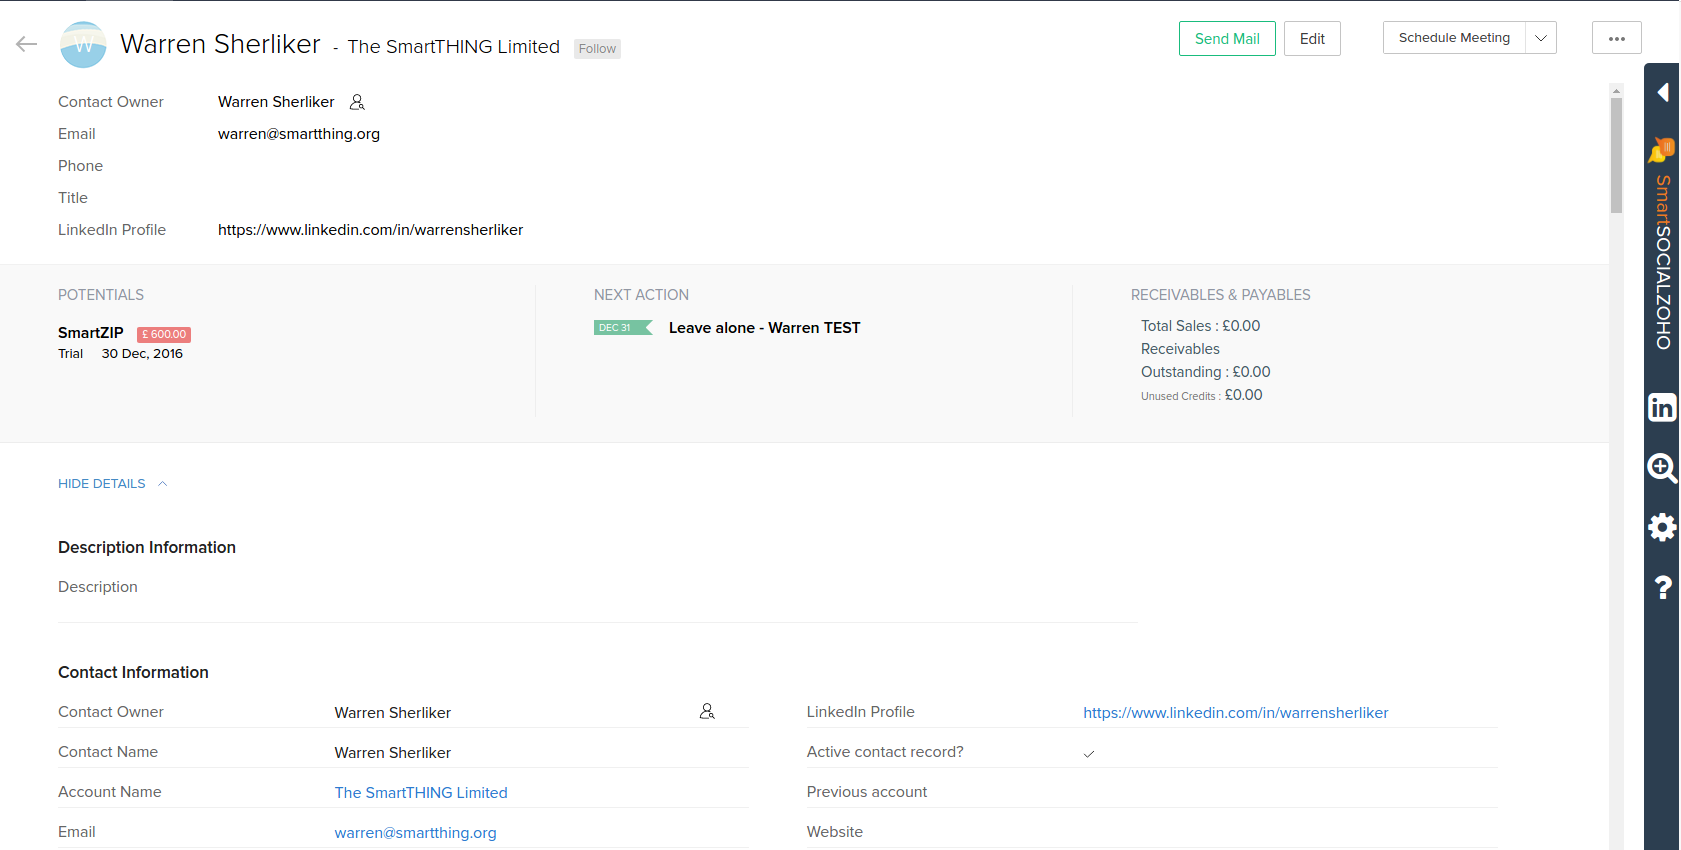The width and height of the screenshot is (1681, 850).
Task: Click Outstanding £0.00 value
Action: (1251, 372)
